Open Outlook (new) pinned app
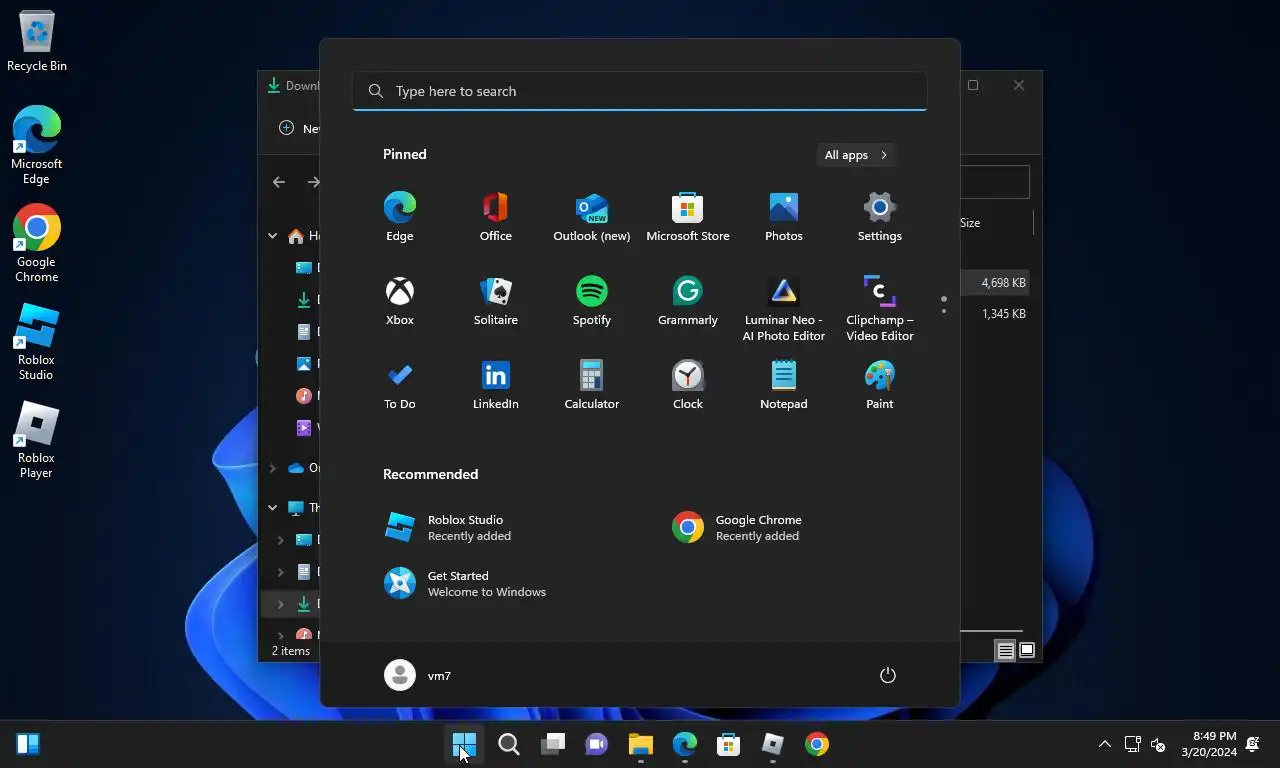The image size is (1280, 768). [591, 217]
